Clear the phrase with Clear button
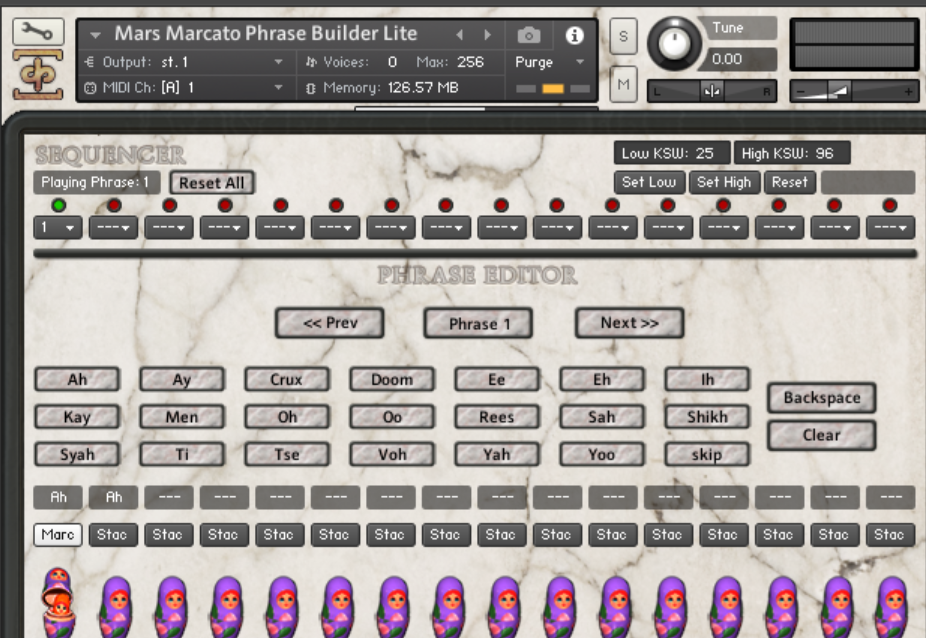 tap(821, 435)
